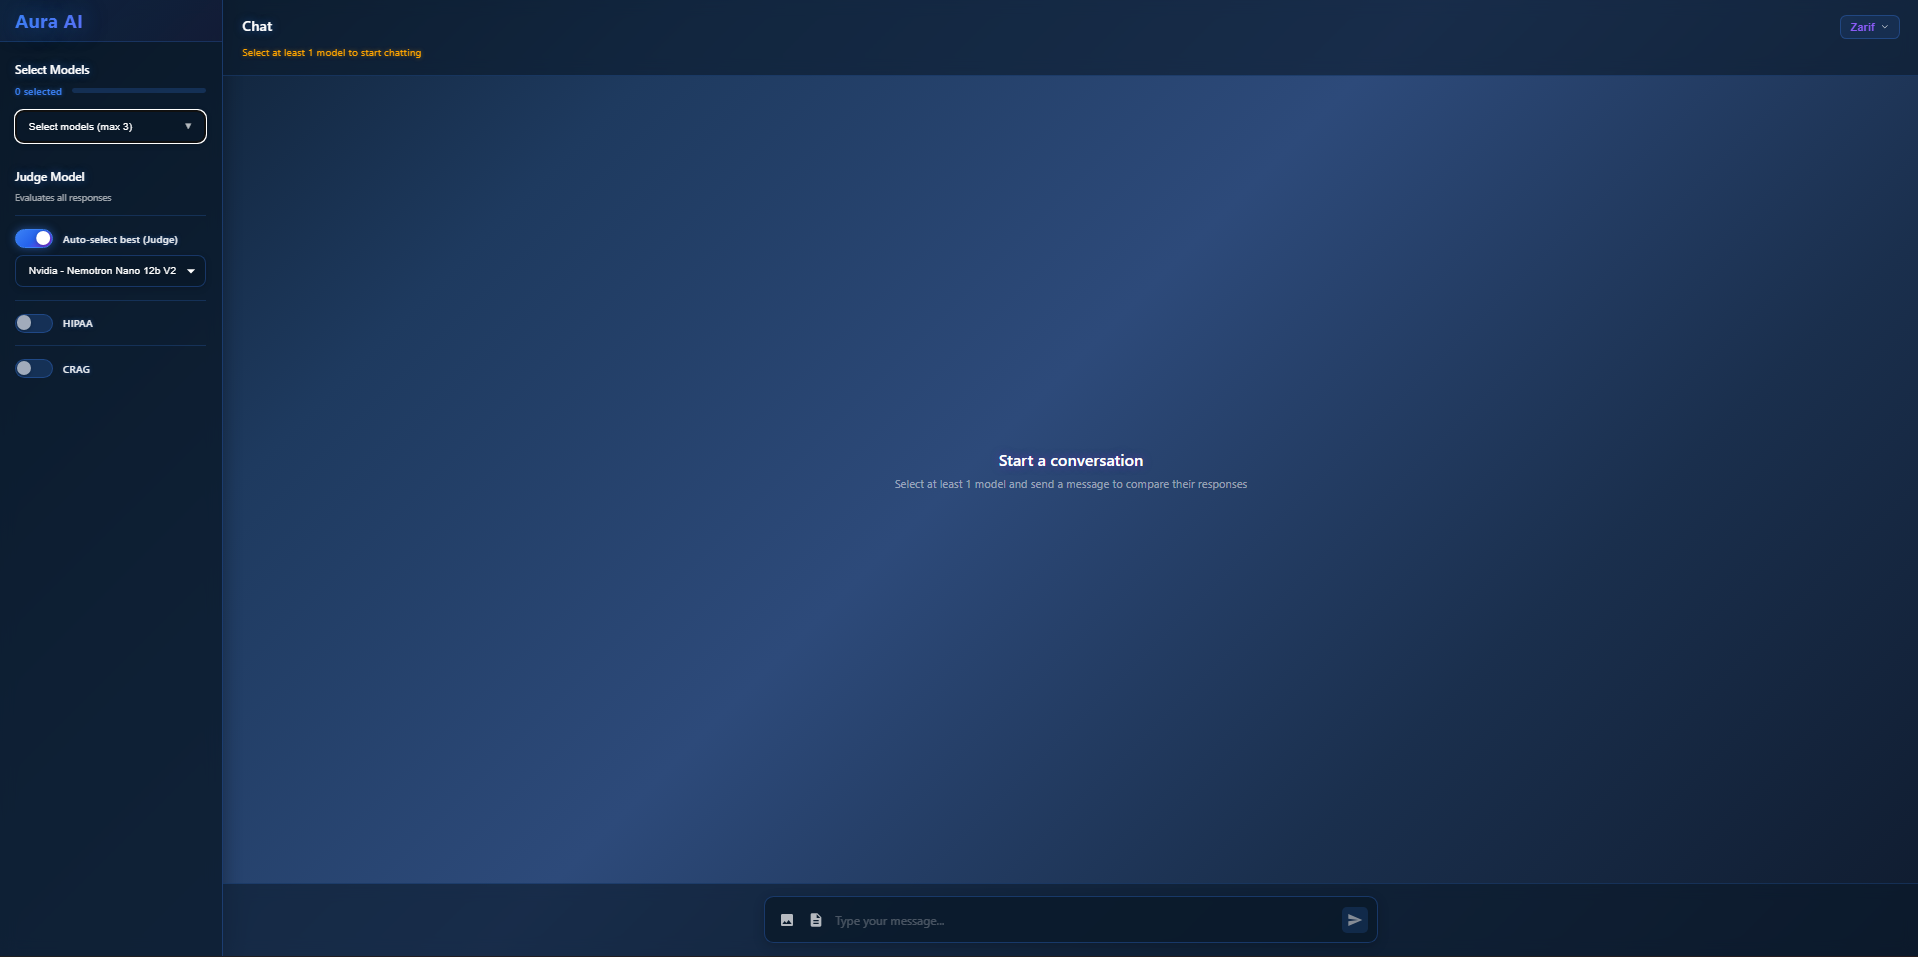
Task: Click the chevron next to Zarif
Action: [x=1885, y=27]
